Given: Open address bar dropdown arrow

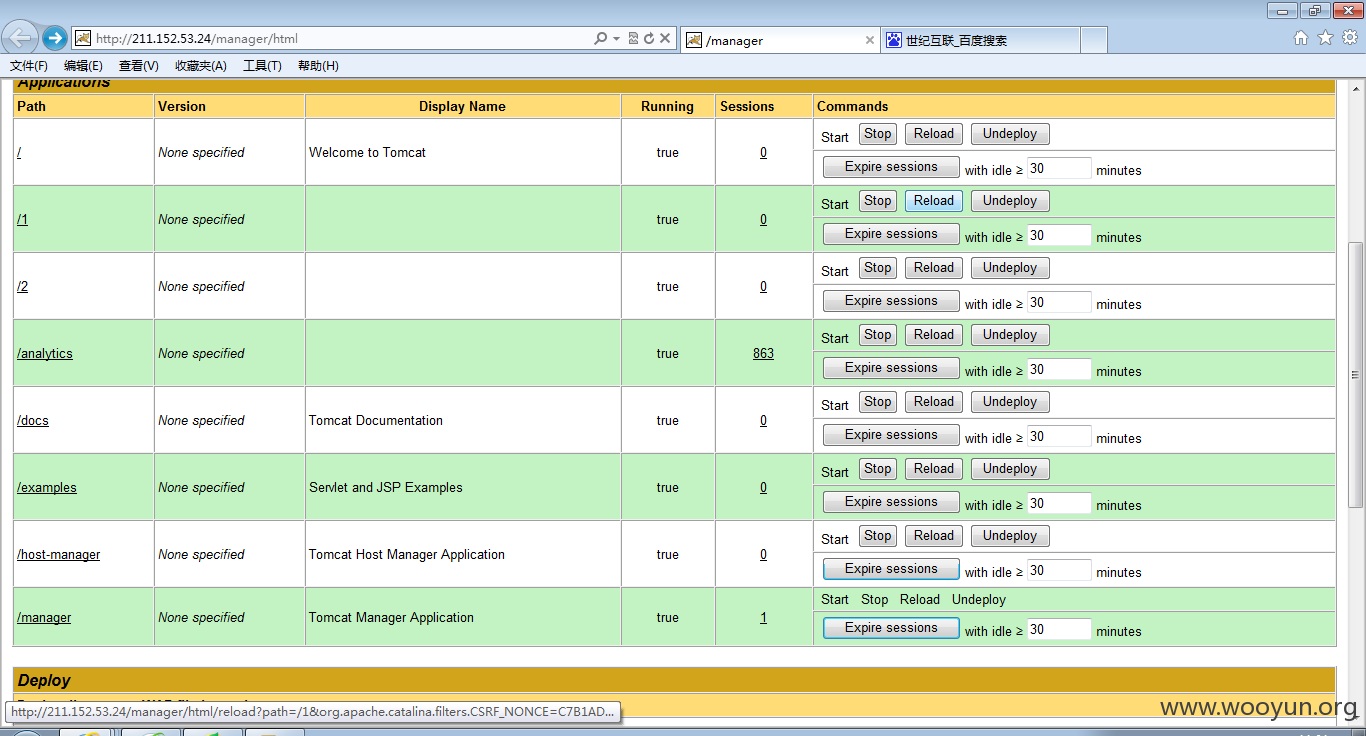Looking at the screenshot, I should click(616, 39).
